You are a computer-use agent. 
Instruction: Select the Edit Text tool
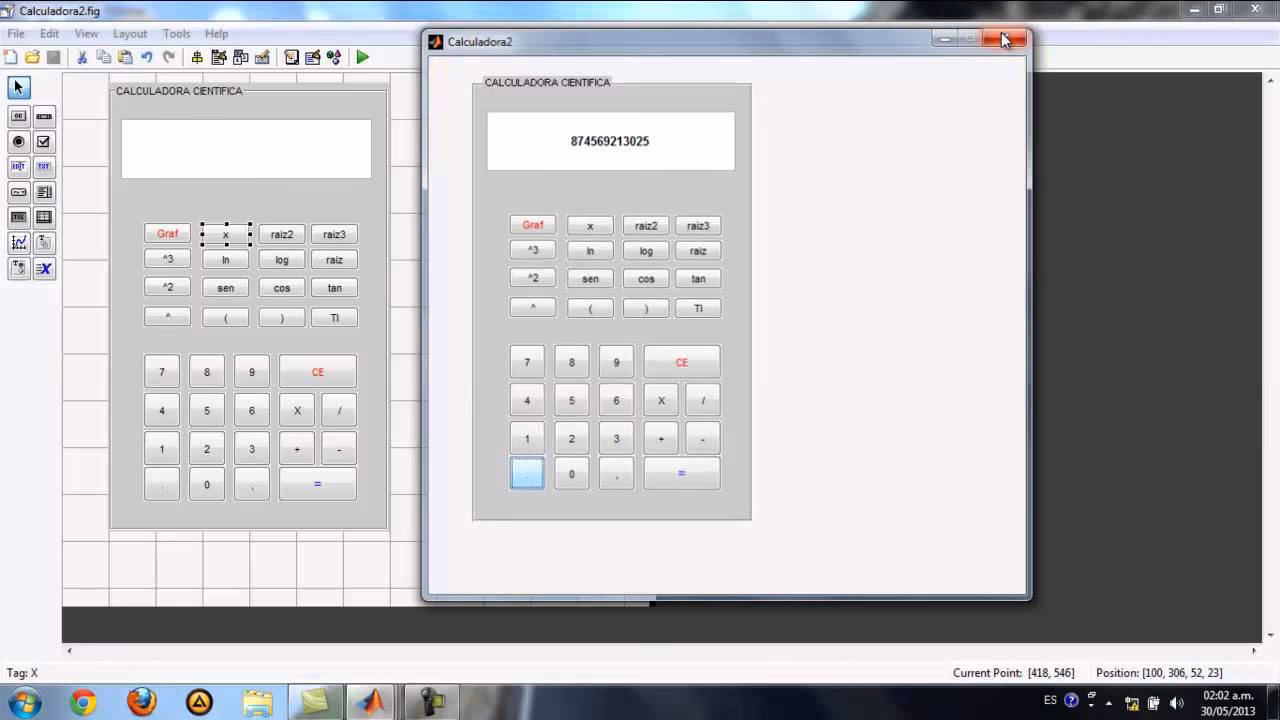[17, 166]
